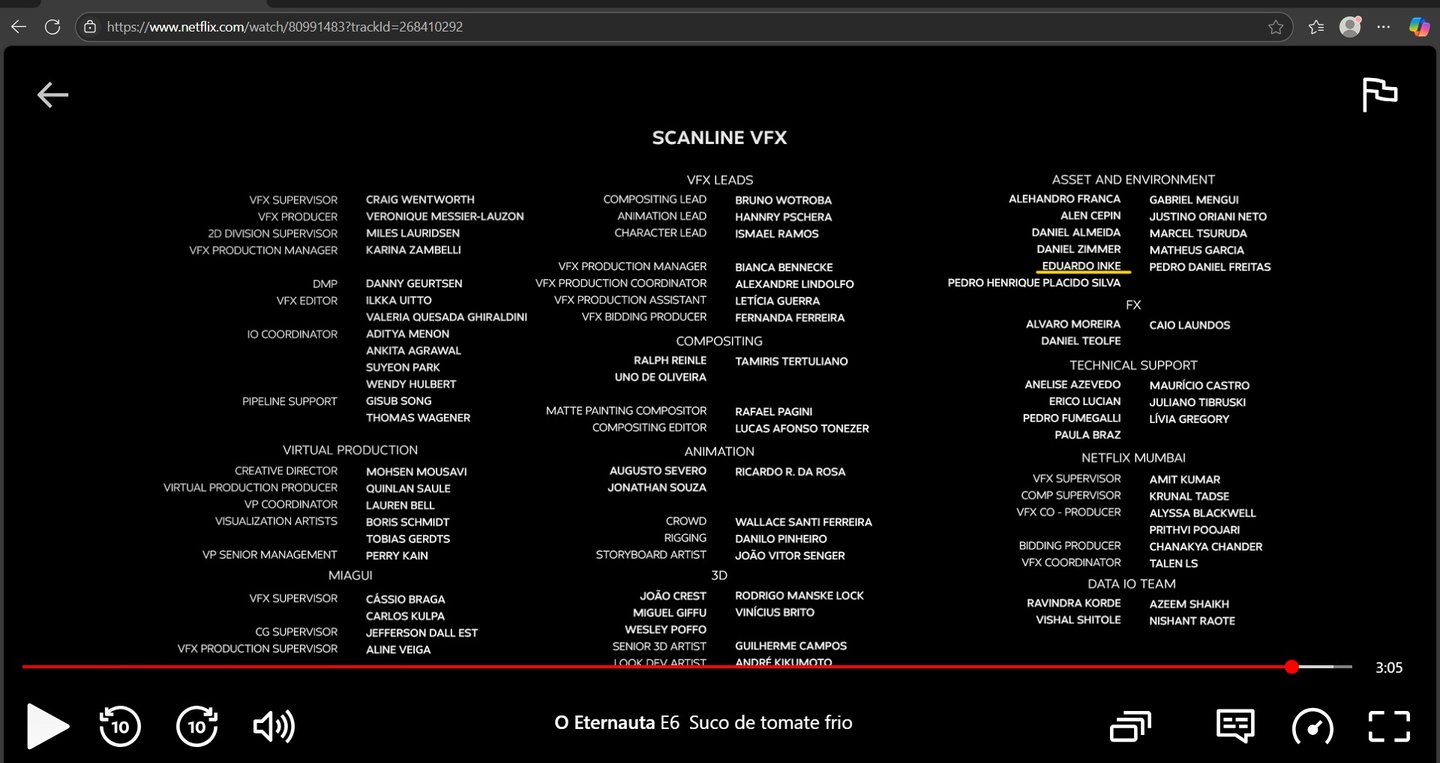Click the name Mohsen Mousavi

click(x=416, y=472)
